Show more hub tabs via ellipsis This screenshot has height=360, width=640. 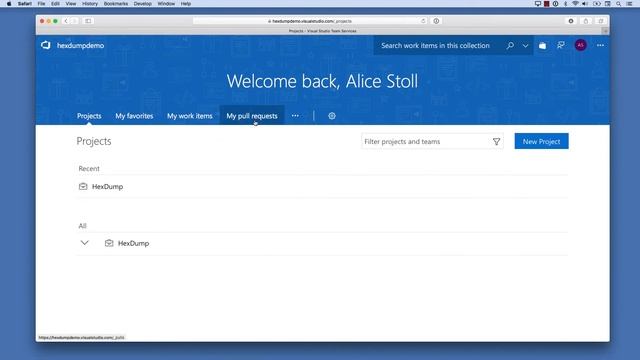pyautogui.click(x=295, y=116)
